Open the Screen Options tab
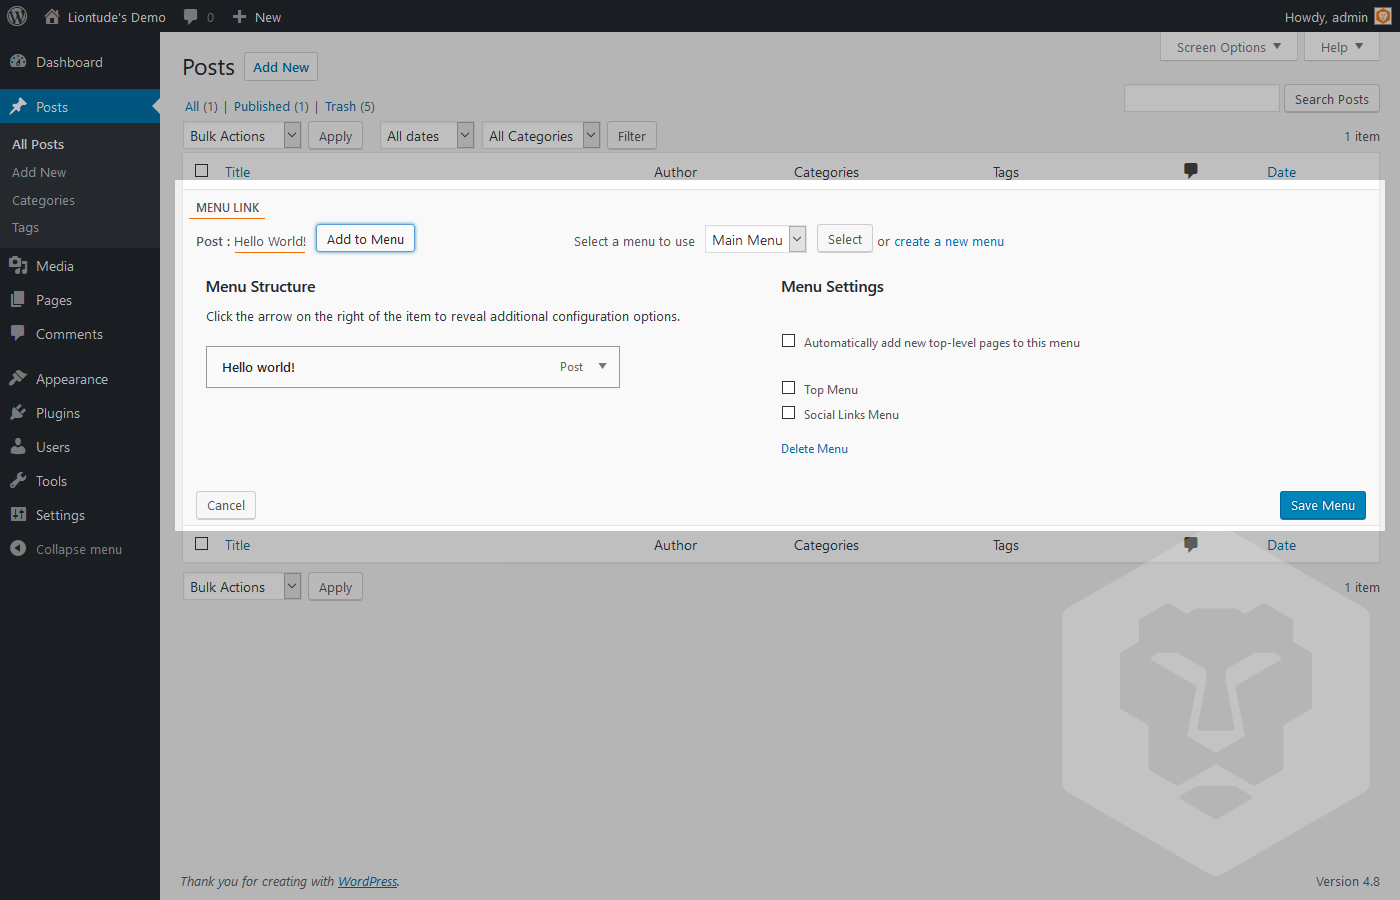Image resolution: width=1400 pixels, height=900 pixels. pos(1229,47)
